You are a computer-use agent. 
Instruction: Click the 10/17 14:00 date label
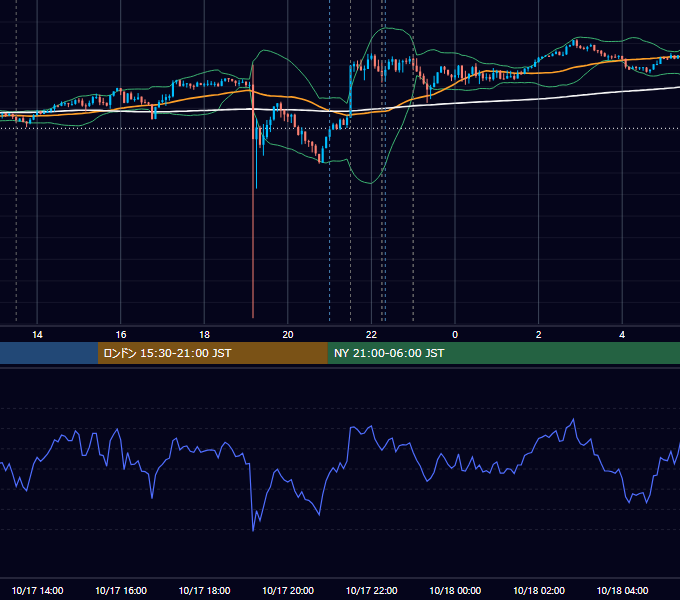click(37, 590)
